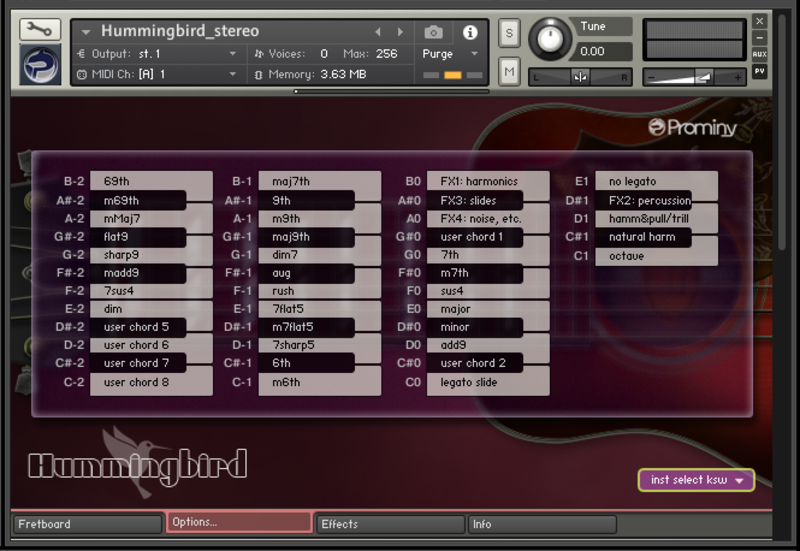Click the m69th key at A#-2
800x551 pixels.
point(138,200)
